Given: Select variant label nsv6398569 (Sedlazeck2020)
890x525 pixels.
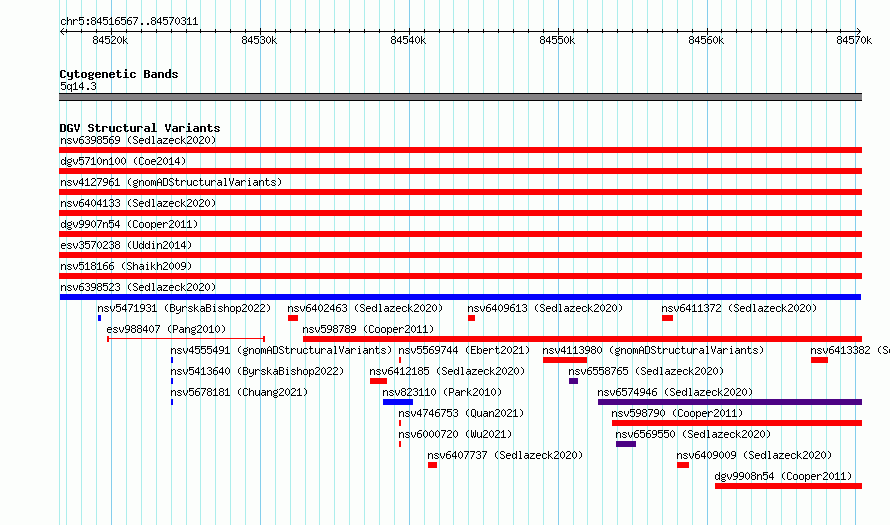Looking at the screenshot, I should 138,140.
